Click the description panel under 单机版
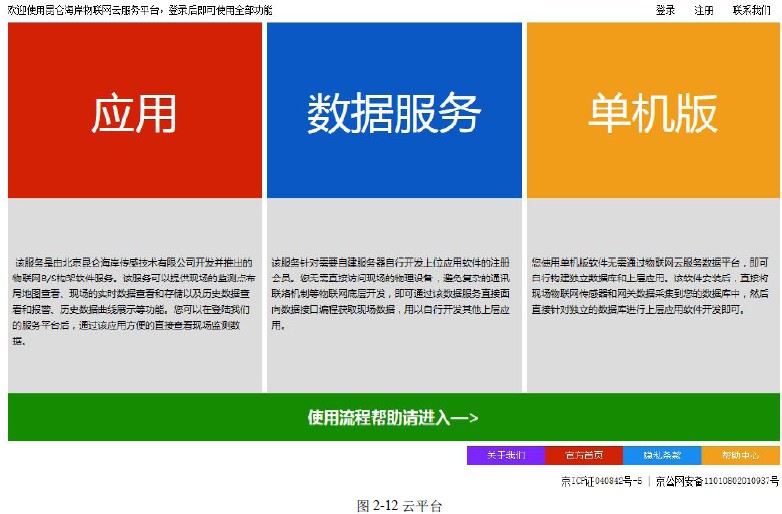The width and height of the screenshot is (782, 514). pyautogui.click(x=652, y=296)
